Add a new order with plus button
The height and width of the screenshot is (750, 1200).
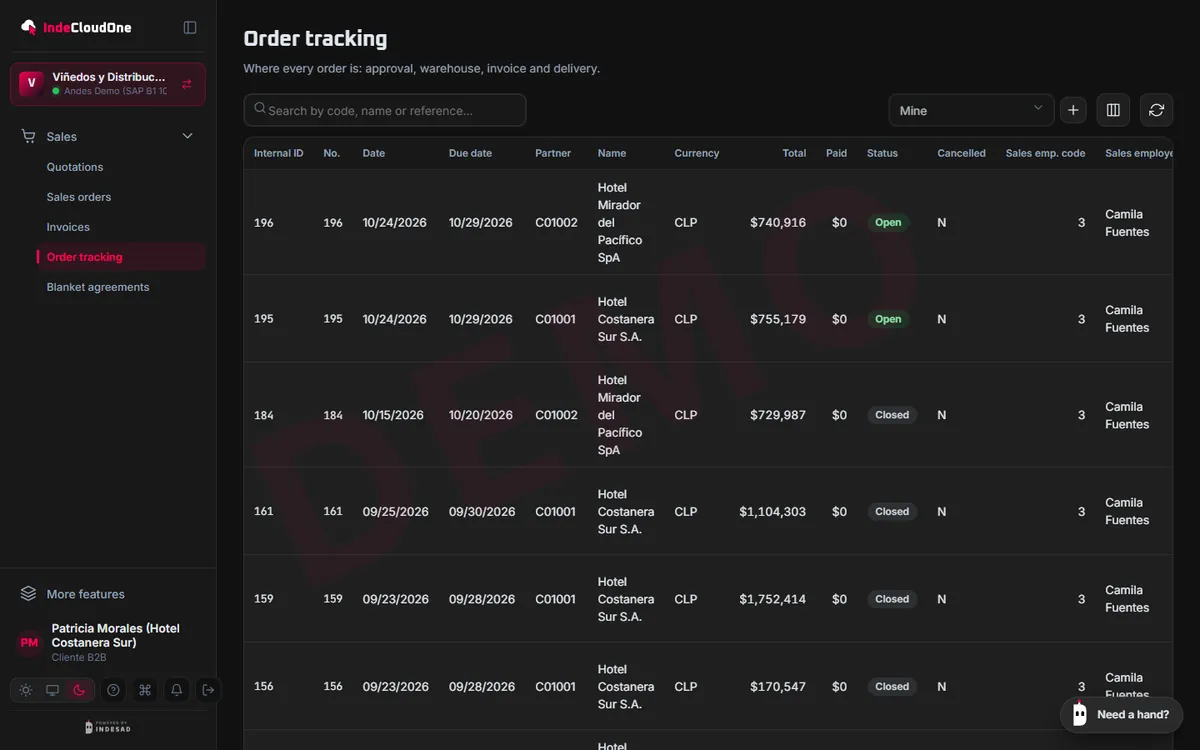pos(1073,110)
